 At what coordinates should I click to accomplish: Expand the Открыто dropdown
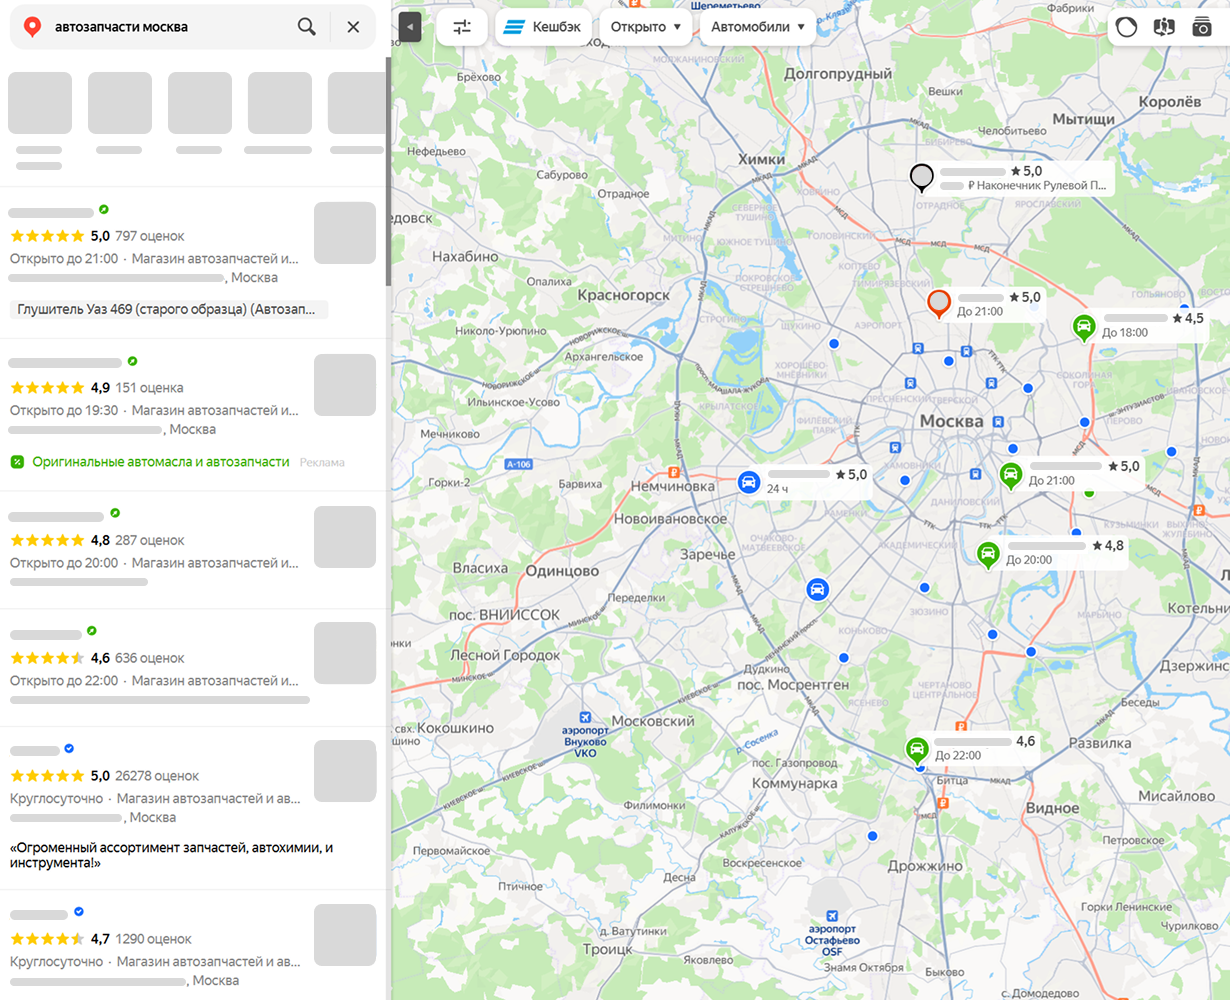click(x=646, y=27)
